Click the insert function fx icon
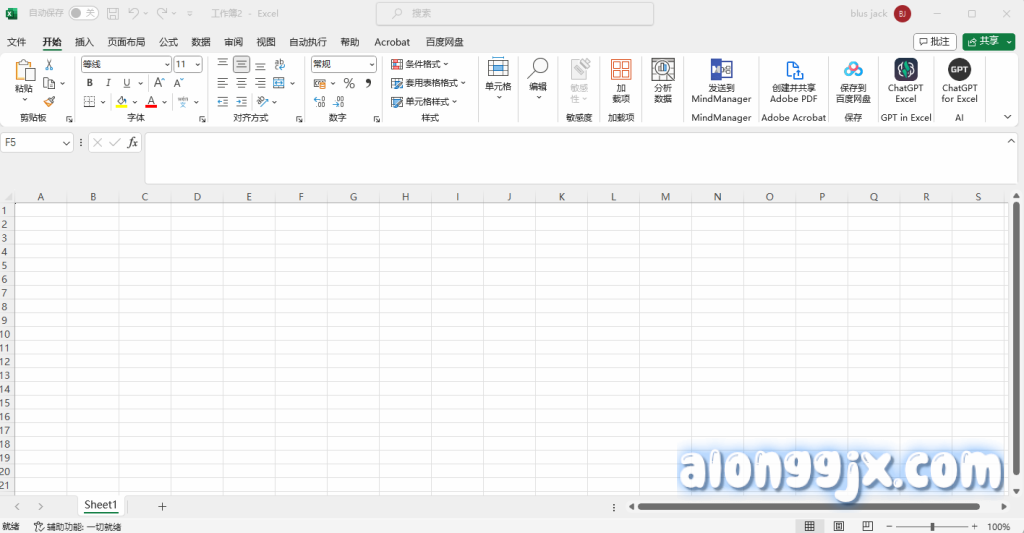1024x533 pixels. 132,143
